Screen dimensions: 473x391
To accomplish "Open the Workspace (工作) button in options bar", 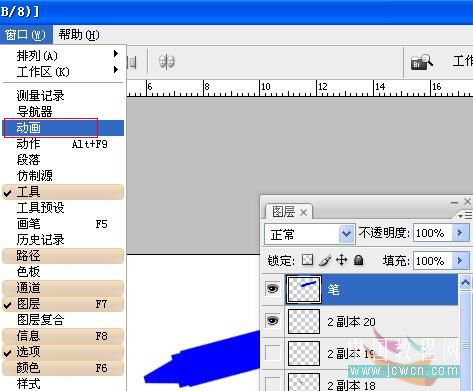I will click(x=463, y=61).
